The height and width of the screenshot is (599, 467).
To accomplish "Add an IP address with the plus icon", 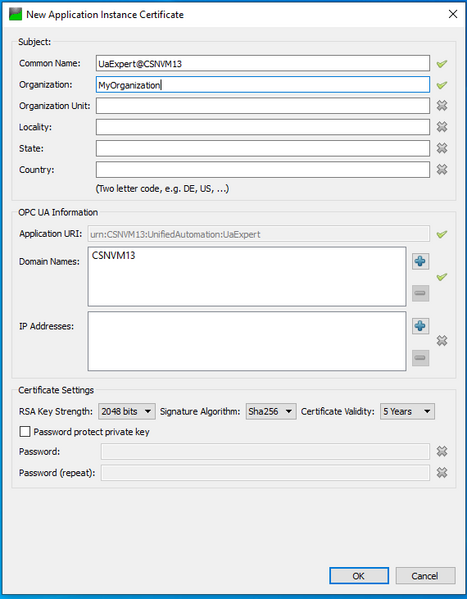I will click(420, 326).
